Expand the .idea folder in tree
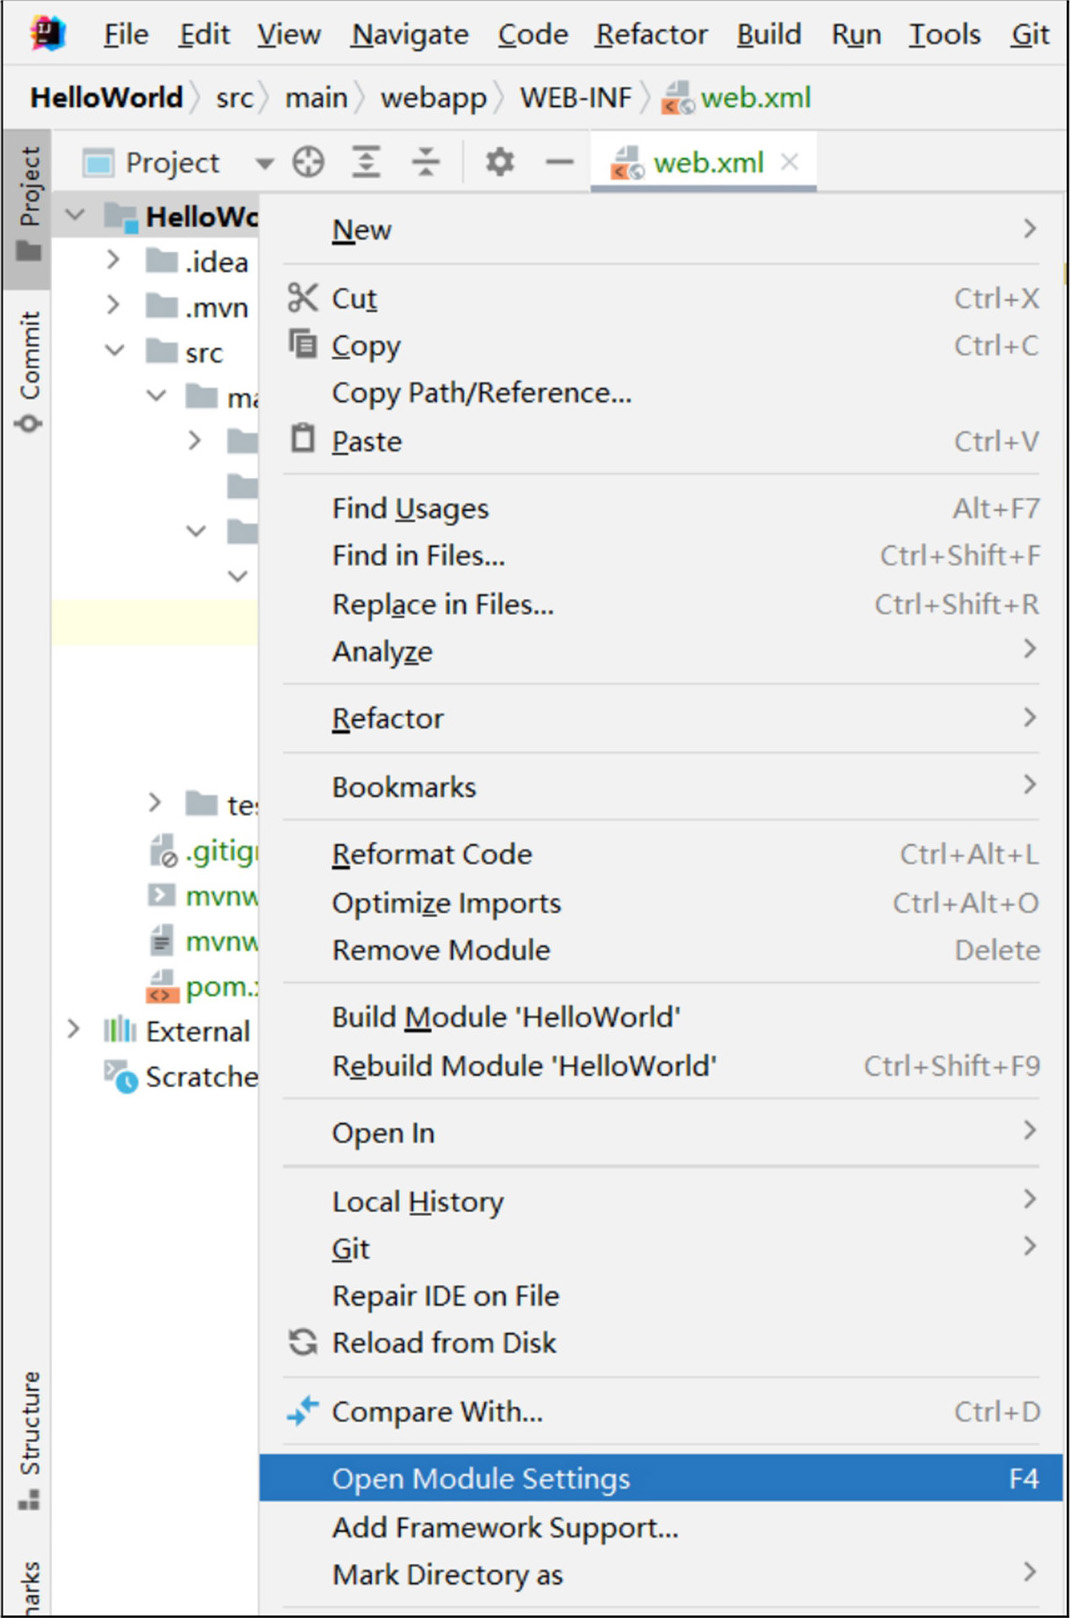 [113, 261]
